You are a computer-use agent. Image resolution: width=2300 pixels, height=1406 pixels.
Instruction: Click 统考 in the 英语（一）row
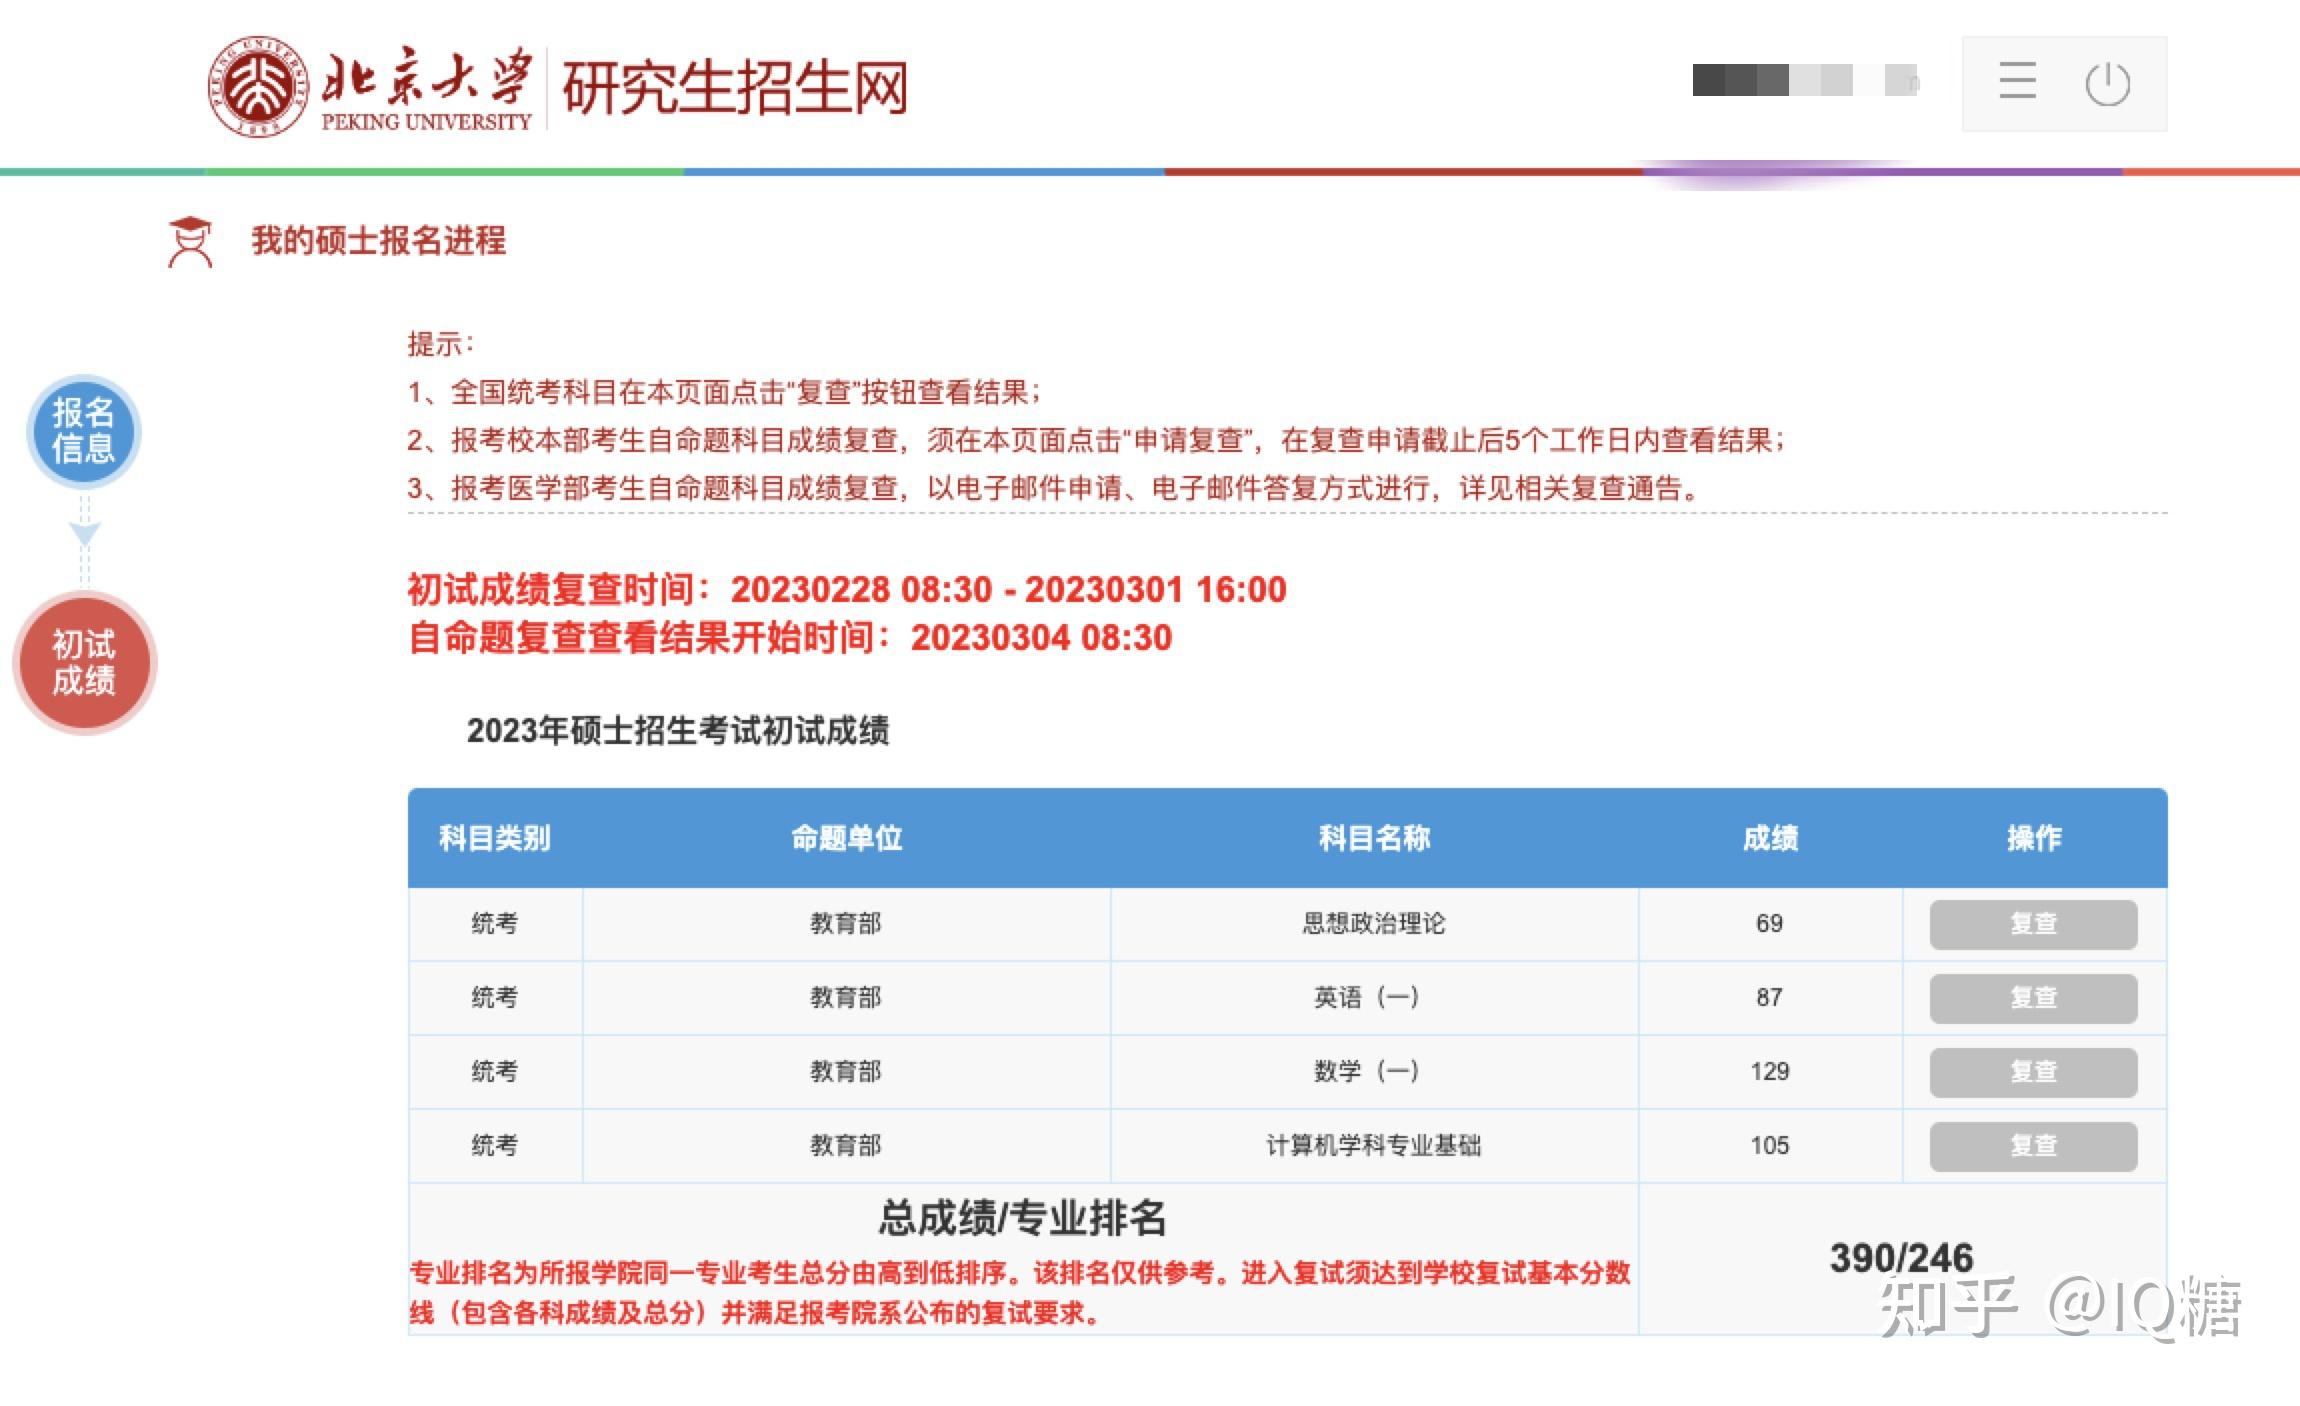495,997
